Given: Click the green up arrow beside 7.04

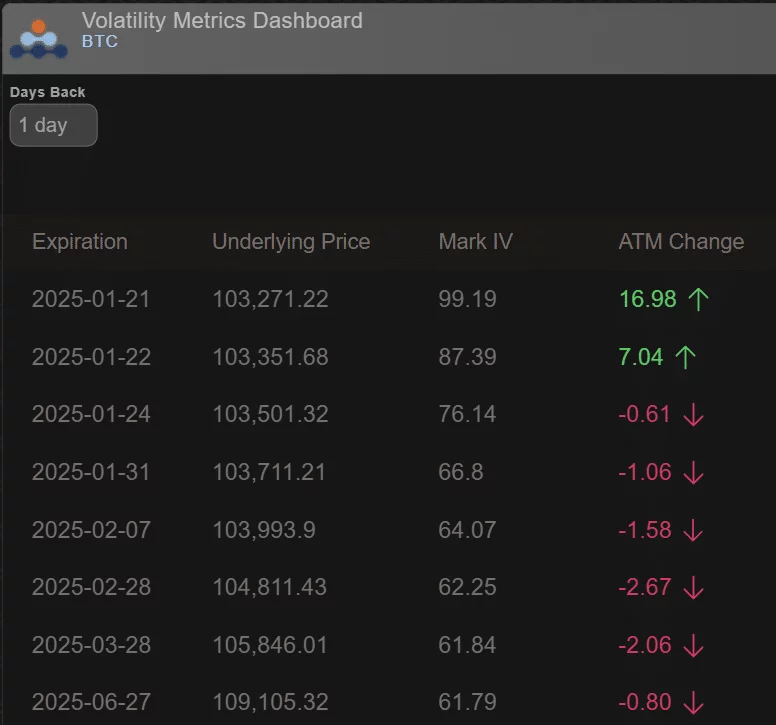Looking at the screenshot, I should 685,357.
